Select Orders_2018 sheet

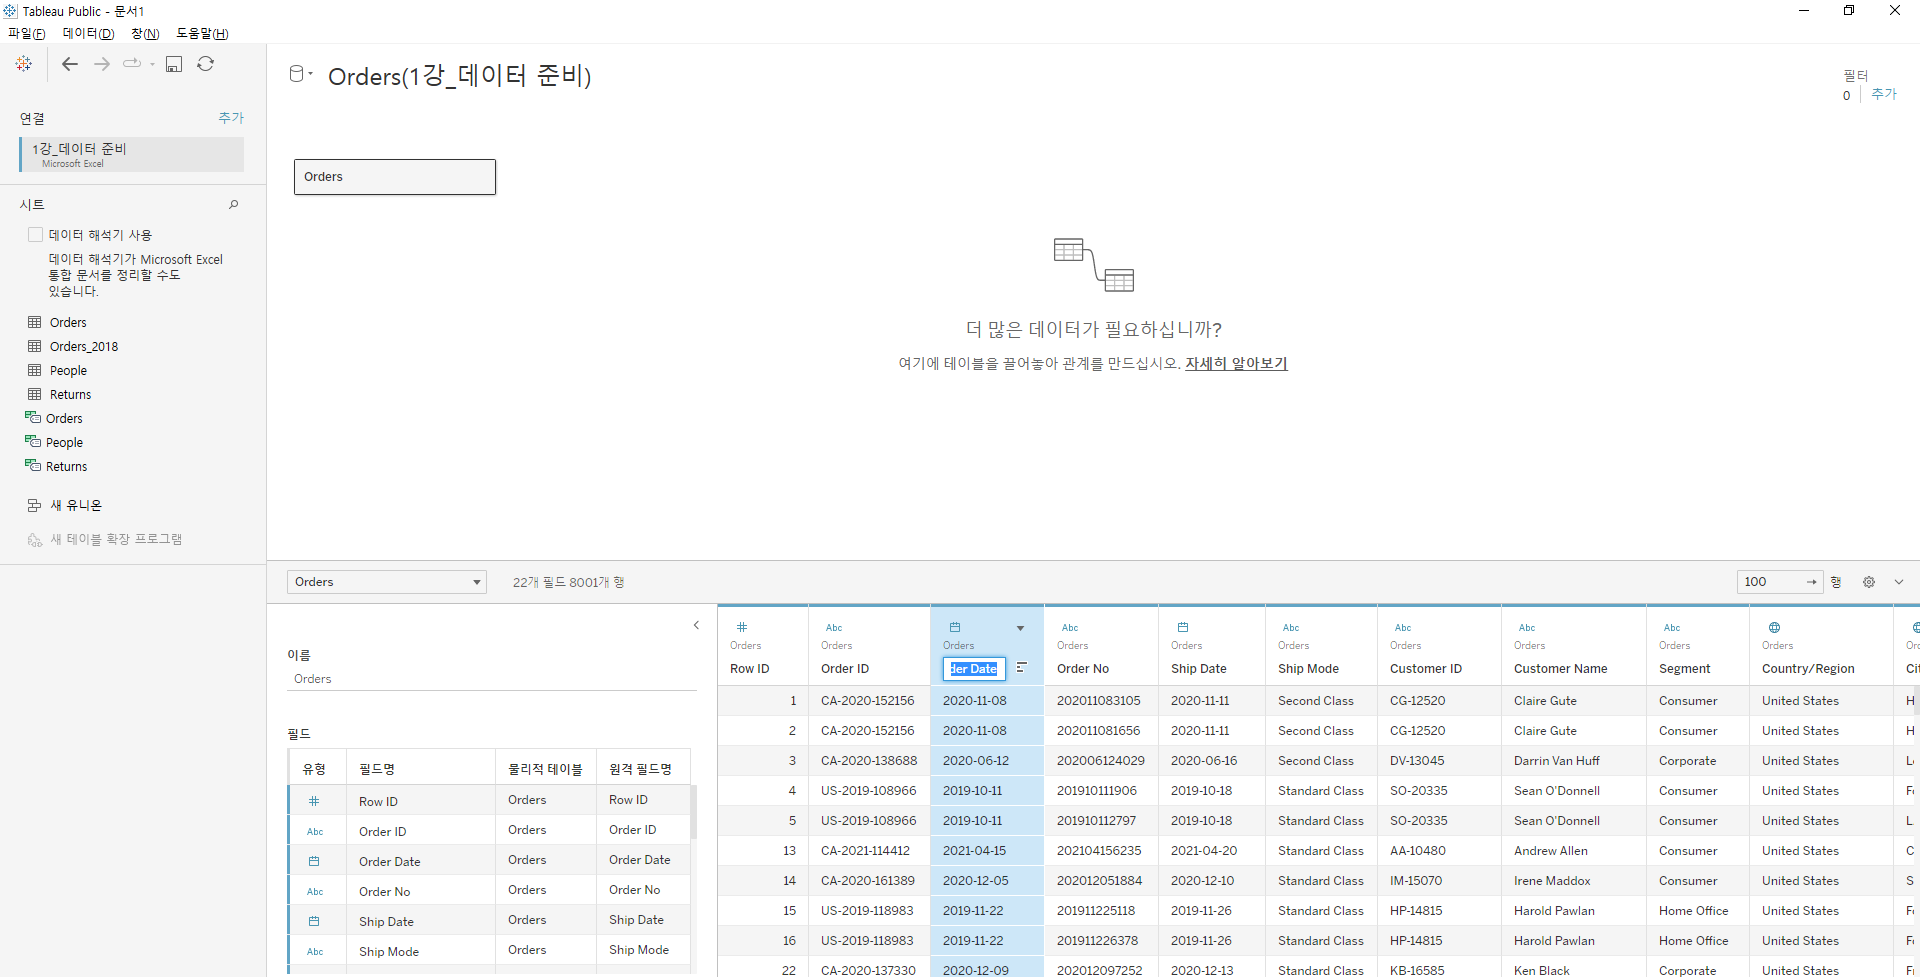point(84,346)
